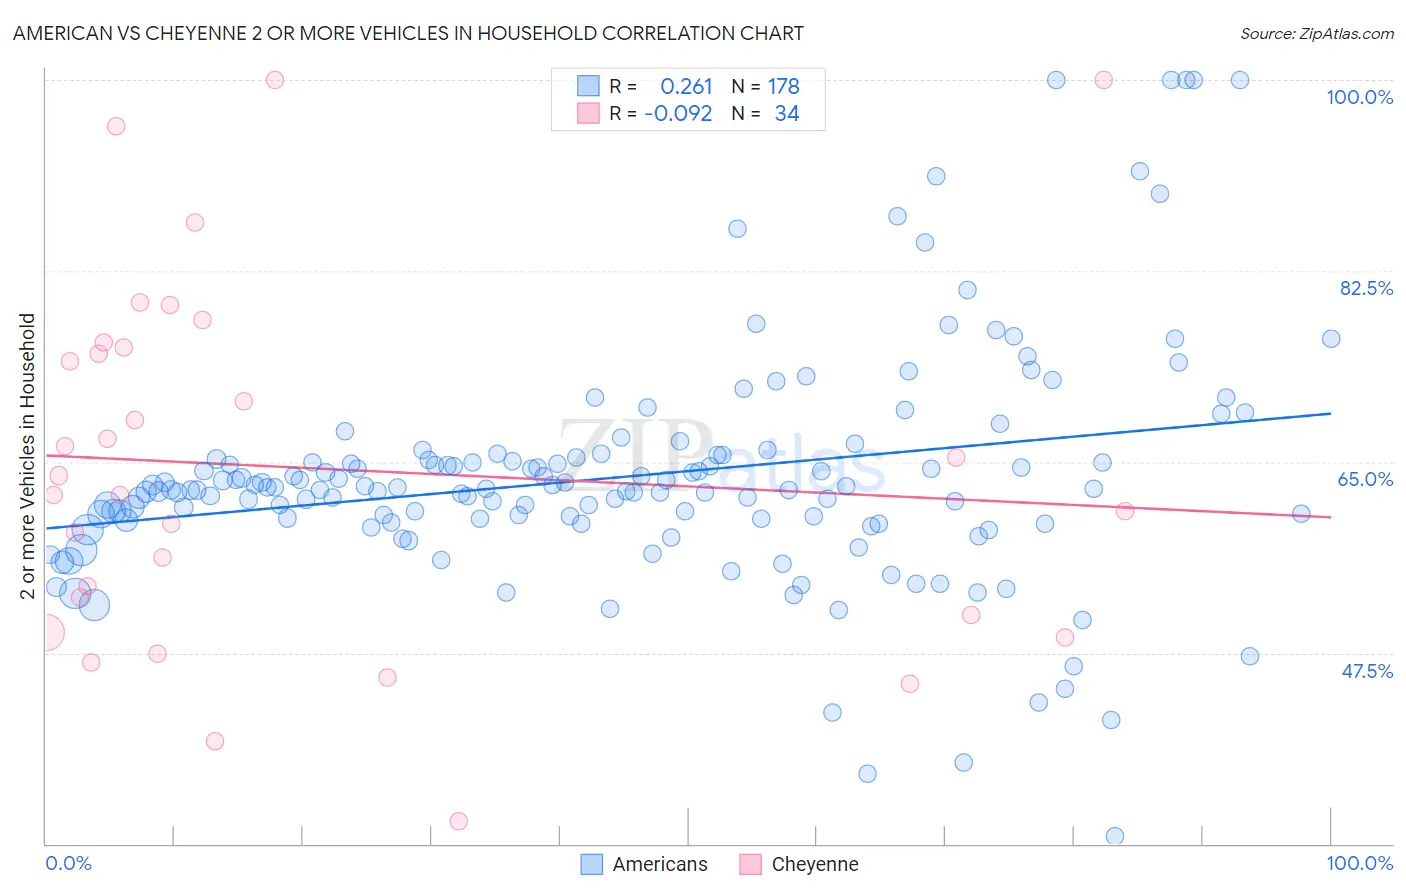Click the 0.0% x-axis label
1406x892 pixels.
pyautogui.click(x=68, y=863)
